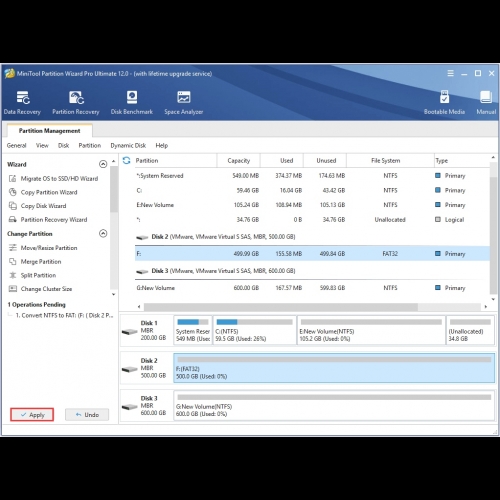Collapse the Change Partition section
Screen dimensions: 500x500
pos(103,233)
